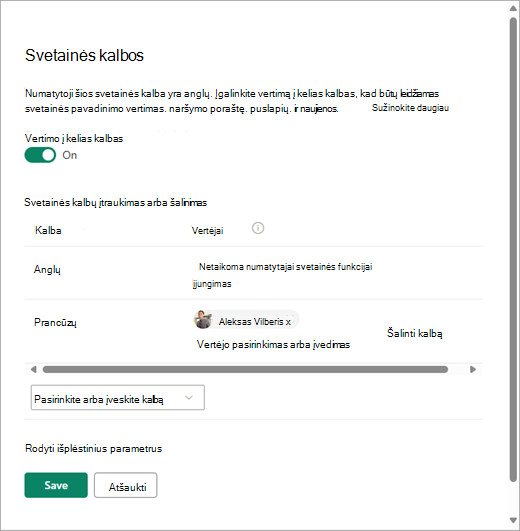The height and width of the screenshot is (531, 520).
Task: Click the vertical scrollbar up arrow
Action: point(513,8)
